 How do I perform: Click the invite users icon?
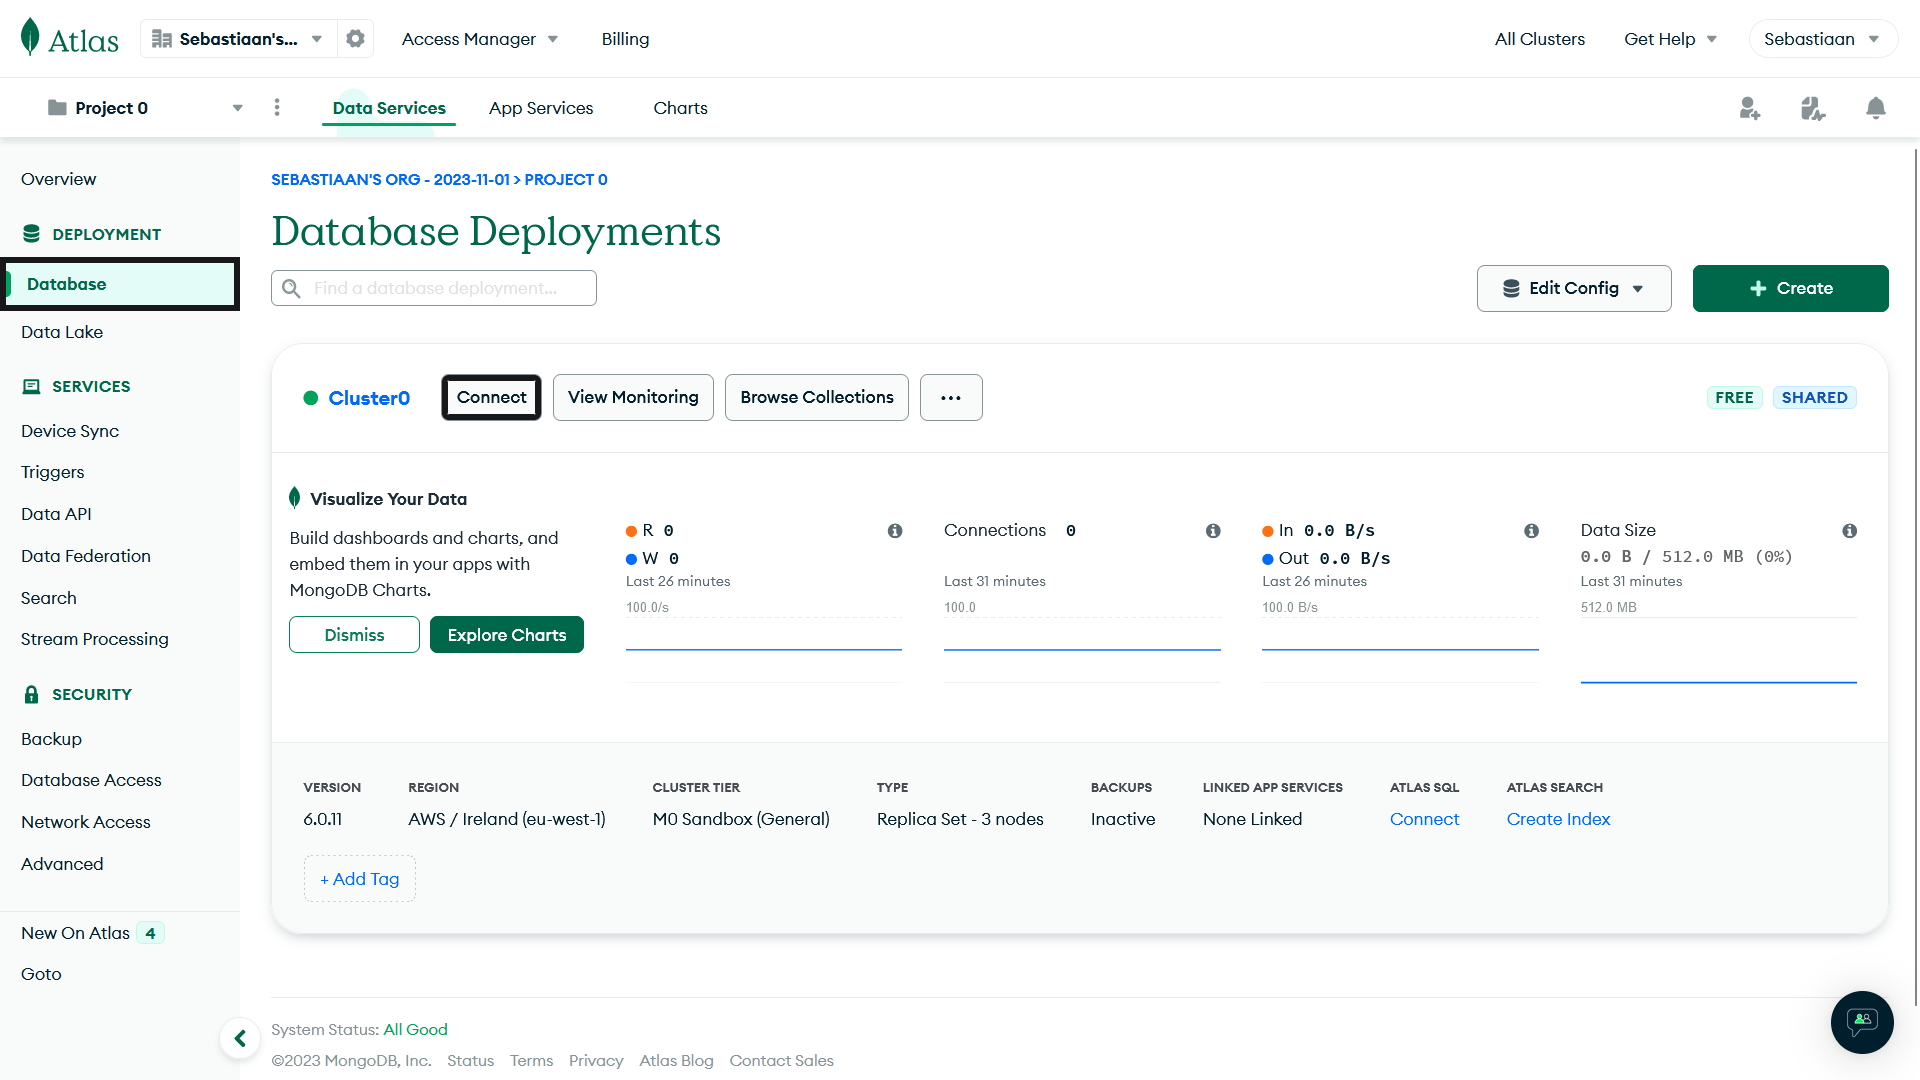[x=1750, y=108]
